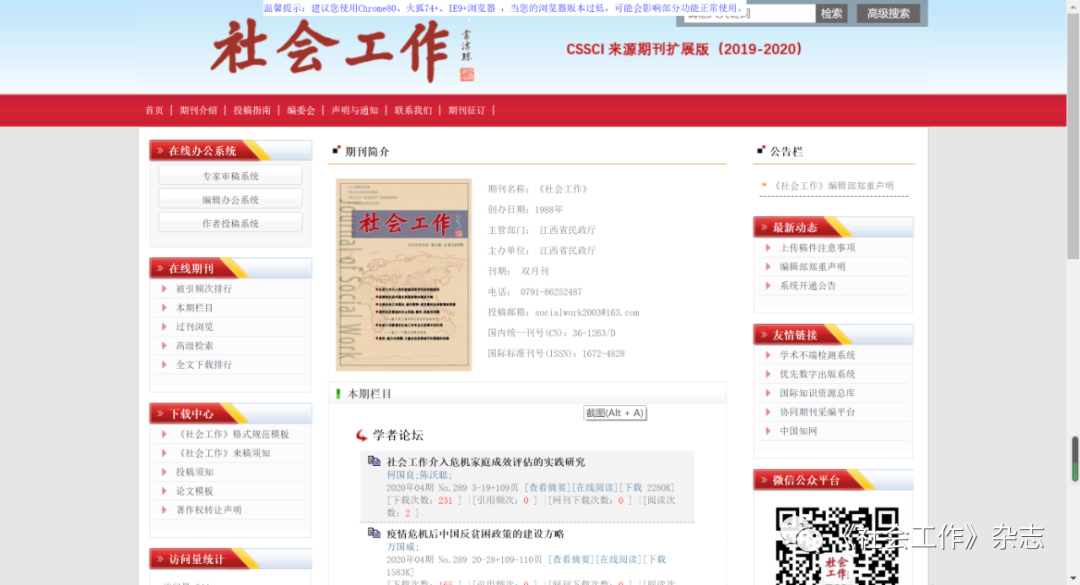1080x585 pixels.
Task: Click the WeChat QR code image
Action: (838, 546)
